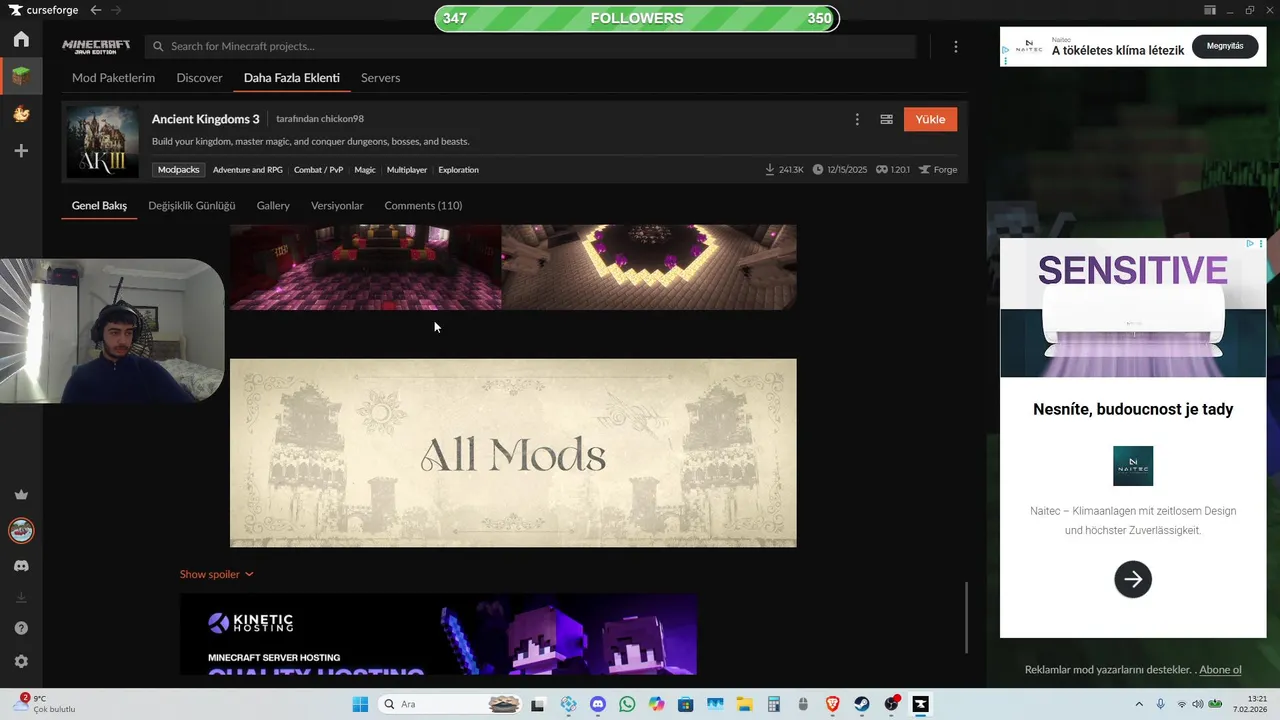1280x720 pixels.
Task: Navigate back with the arrow button
Action: [x=95, y=10]
